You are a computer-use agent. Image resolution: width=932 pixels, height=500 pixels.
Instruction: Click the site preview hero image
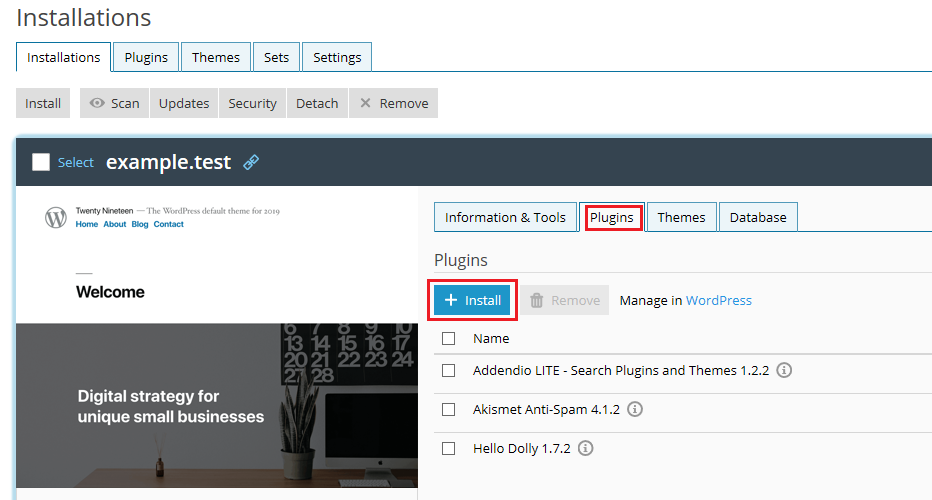click(x=216, y=405)
